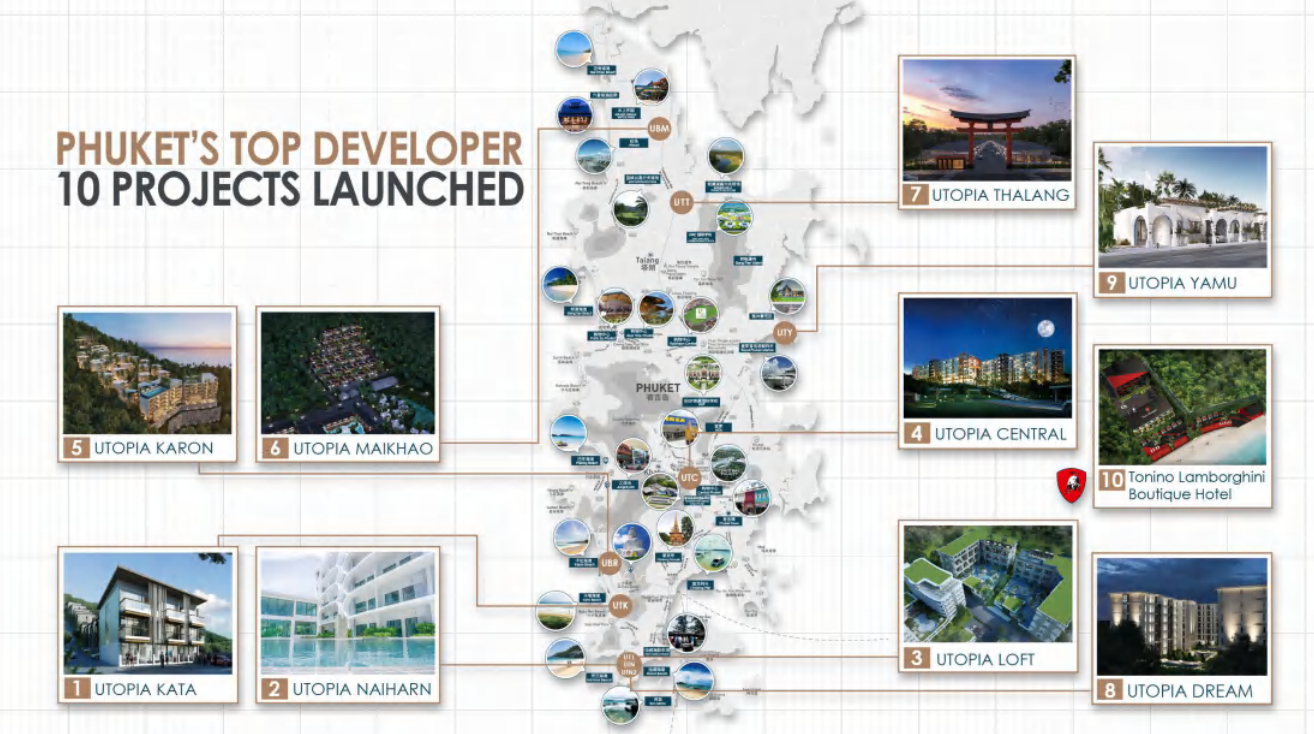Viewport: 1314px width, 734px height.
Task: Click the white Big Buddha photo circle
Action: [632, 541]
